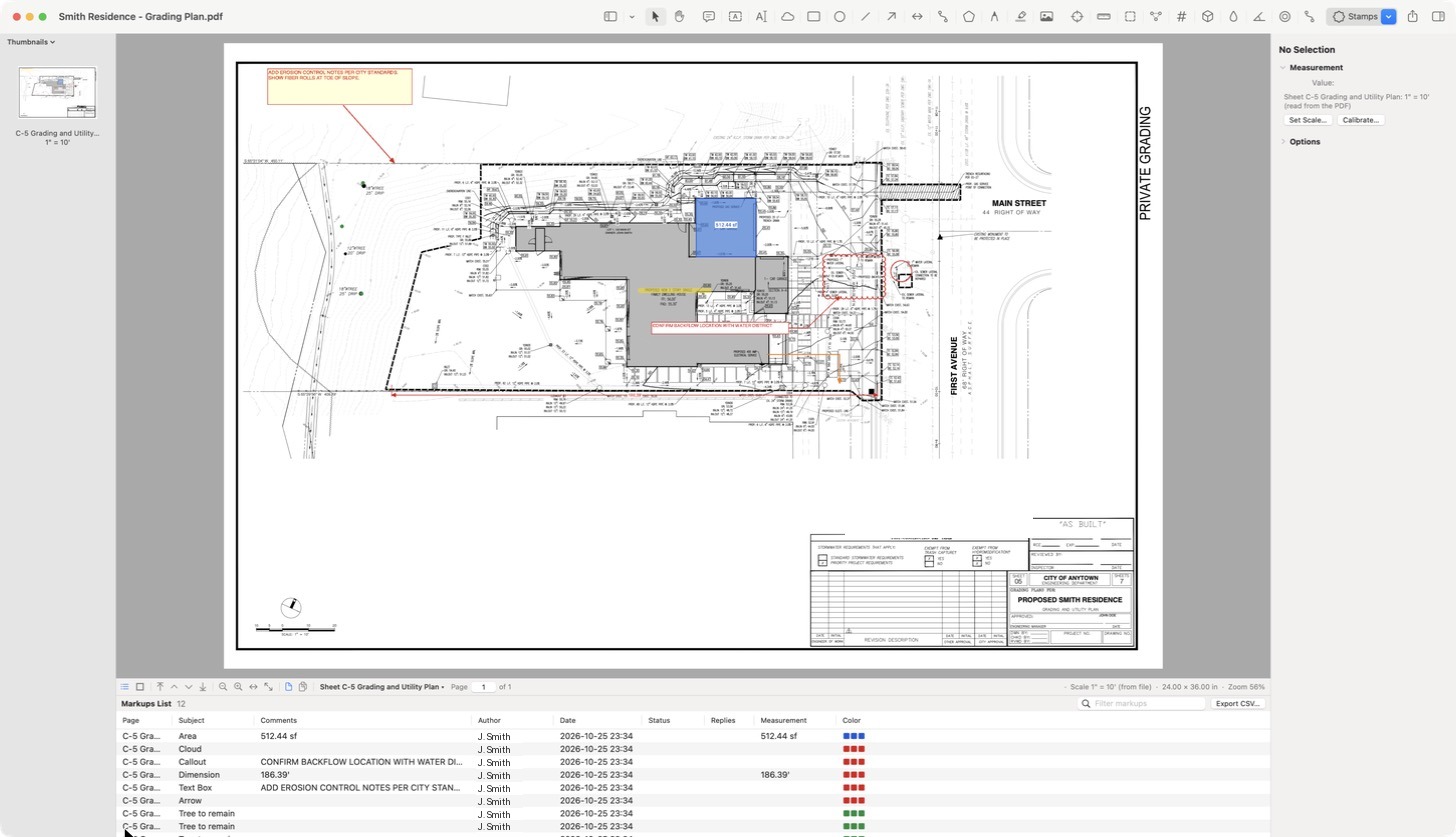
Task: Open the Thumbnails dropdown
Action: coord(31,42)
